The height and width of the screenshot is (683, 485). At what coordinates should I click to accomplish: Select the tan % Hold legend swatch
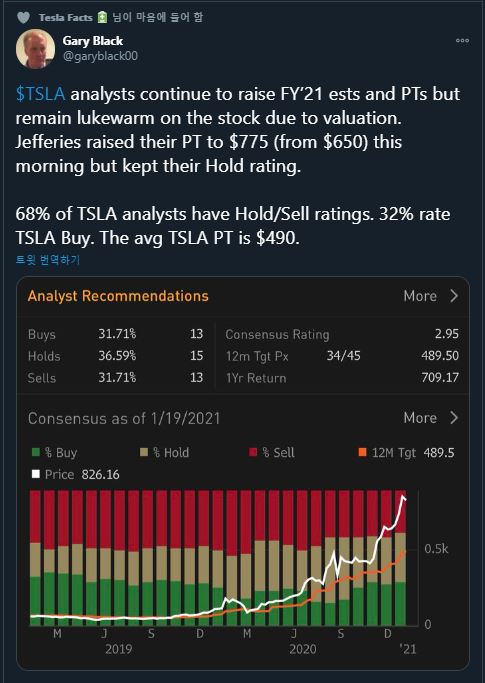(x=144, y=452)
